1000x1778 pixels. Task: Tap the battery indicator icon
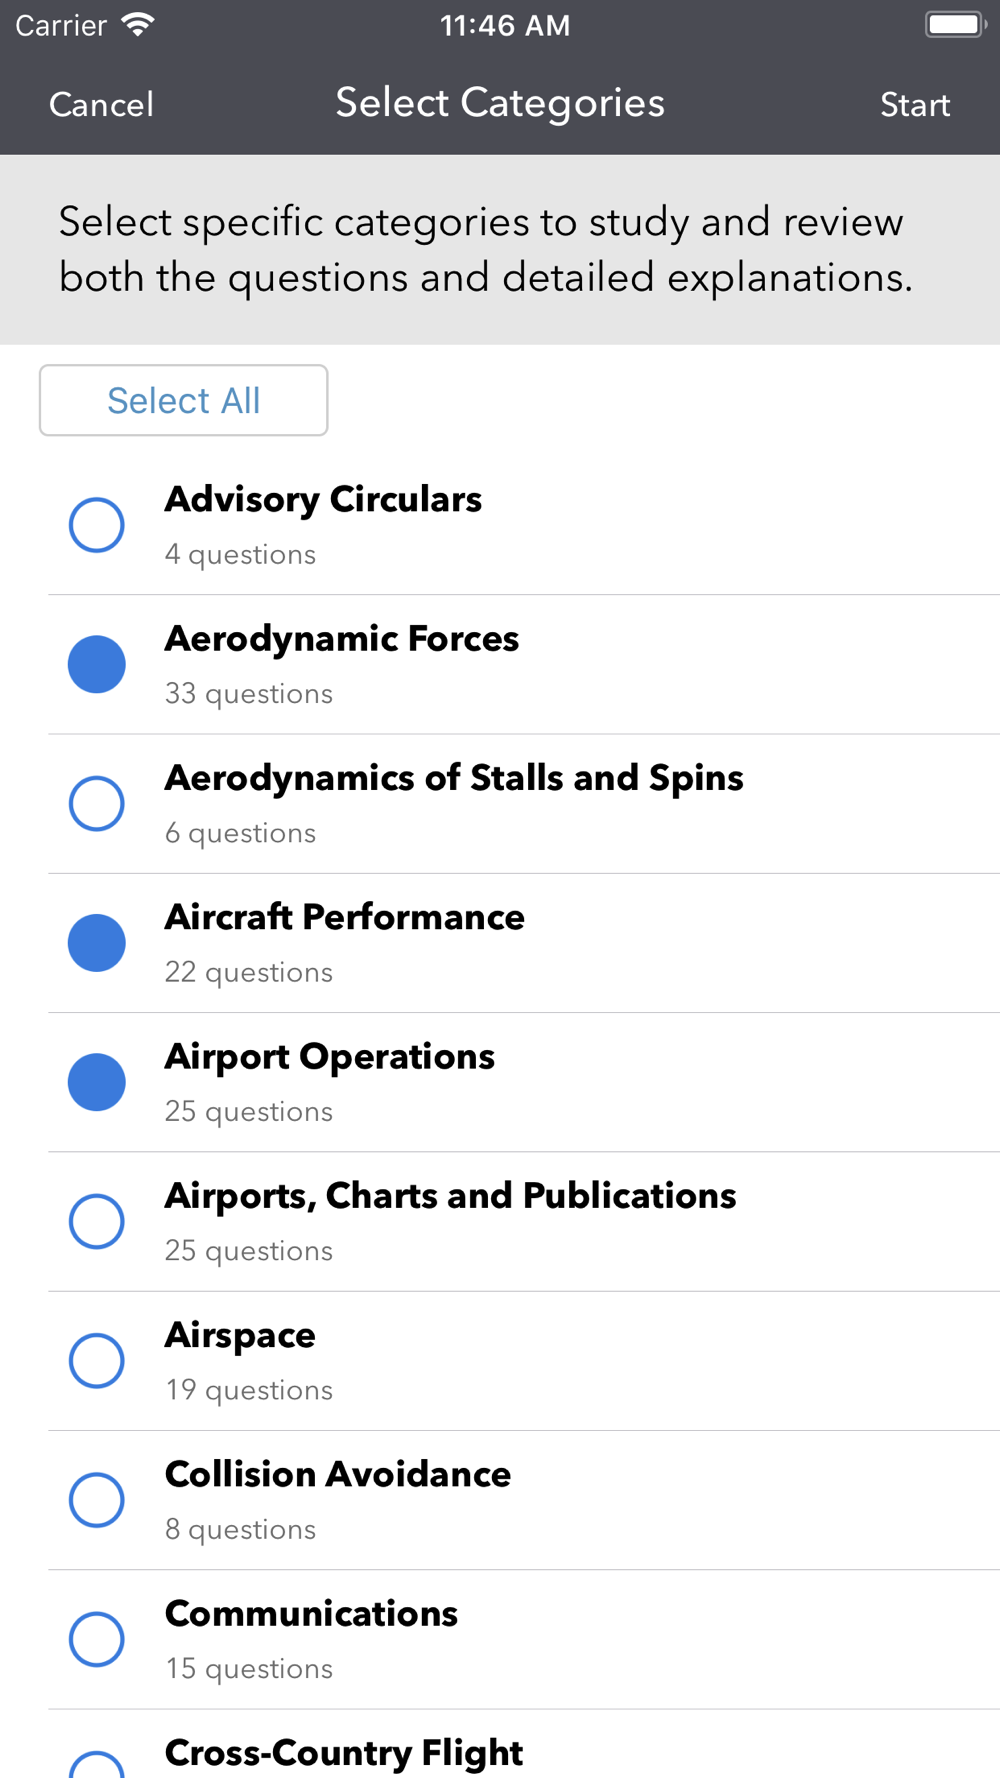[x=955, y=25]
